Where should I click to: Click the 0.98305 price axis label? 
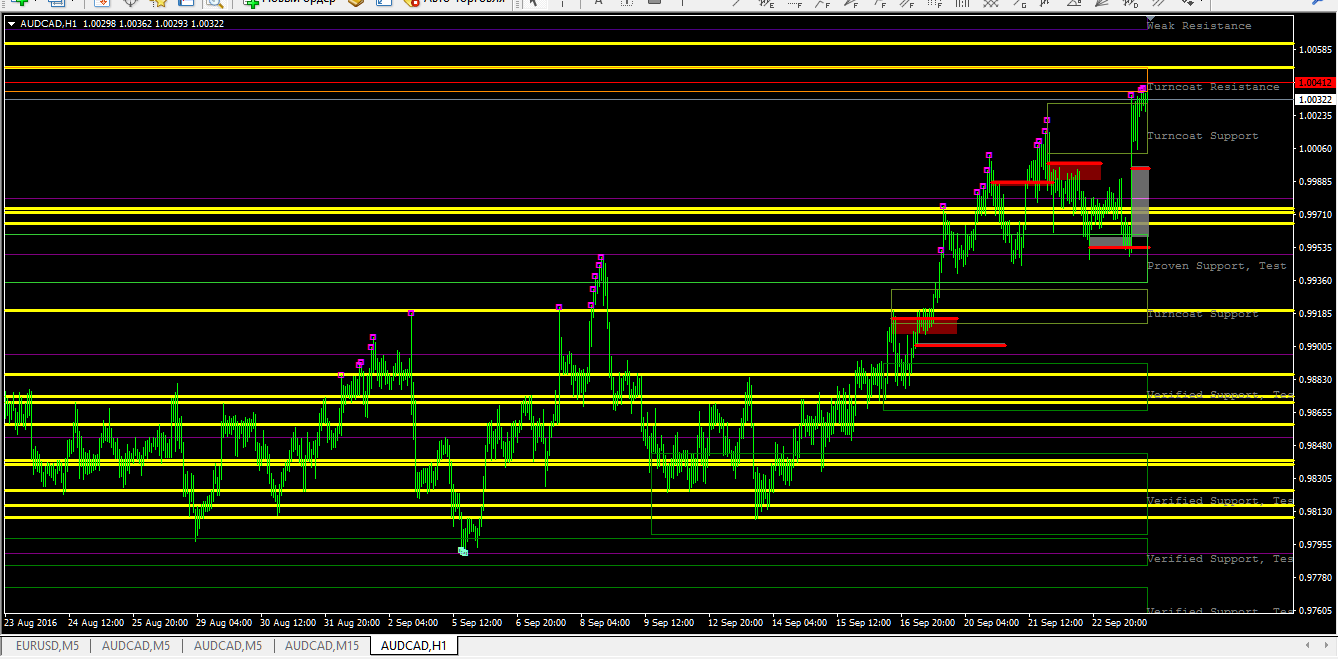pos(1314,479)
